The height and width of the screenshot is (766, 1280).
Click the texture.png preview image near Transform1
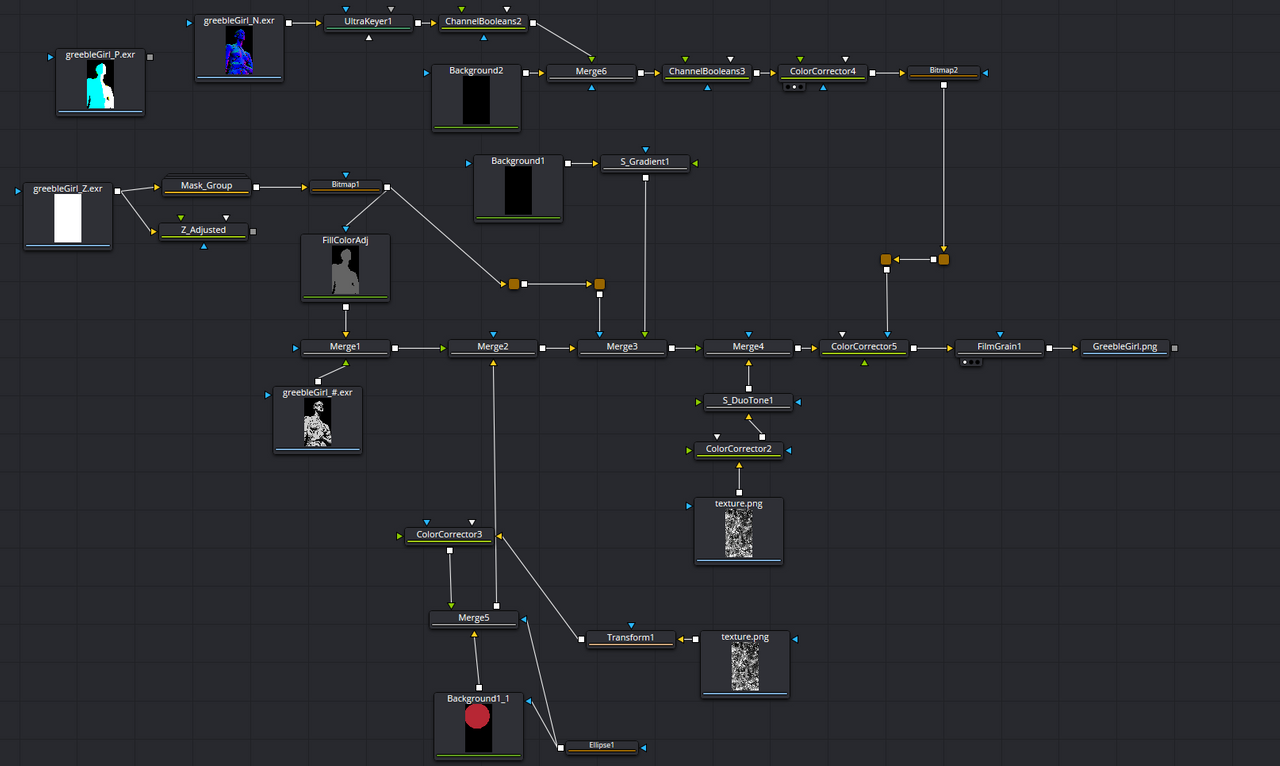pos(745,665)
